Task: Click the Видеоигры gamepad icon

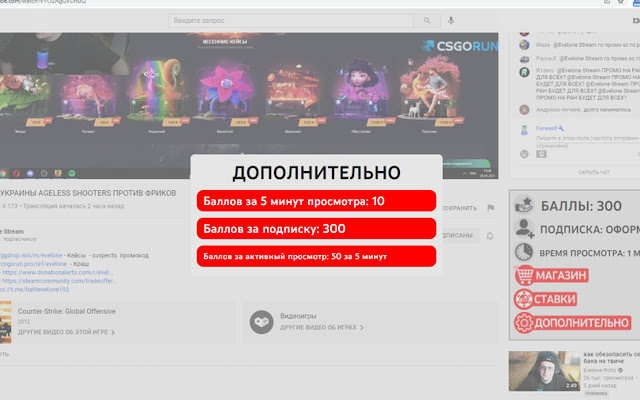Action: point(261,322)
